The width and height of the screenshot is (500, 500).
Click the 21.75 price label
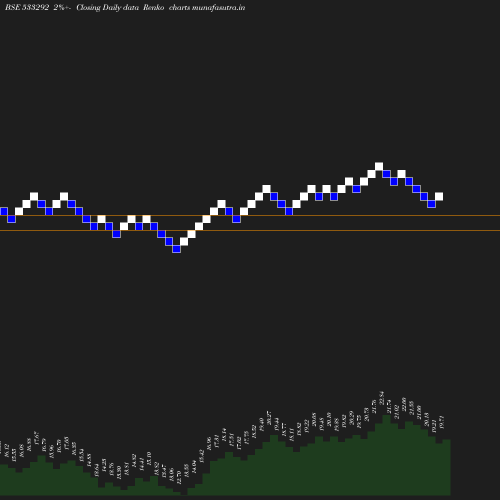pos(374,407)
